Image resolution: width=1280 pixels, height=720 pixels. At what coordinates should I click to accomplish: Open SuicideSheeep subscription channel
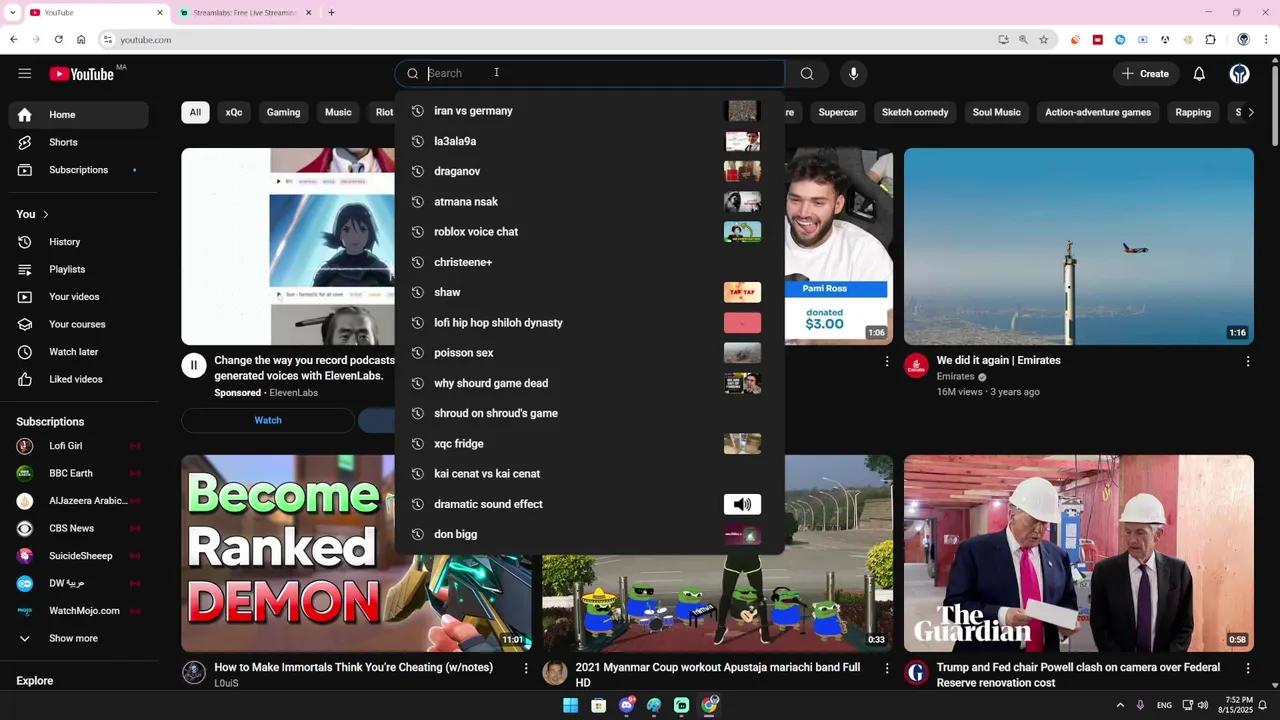[78, 556]
